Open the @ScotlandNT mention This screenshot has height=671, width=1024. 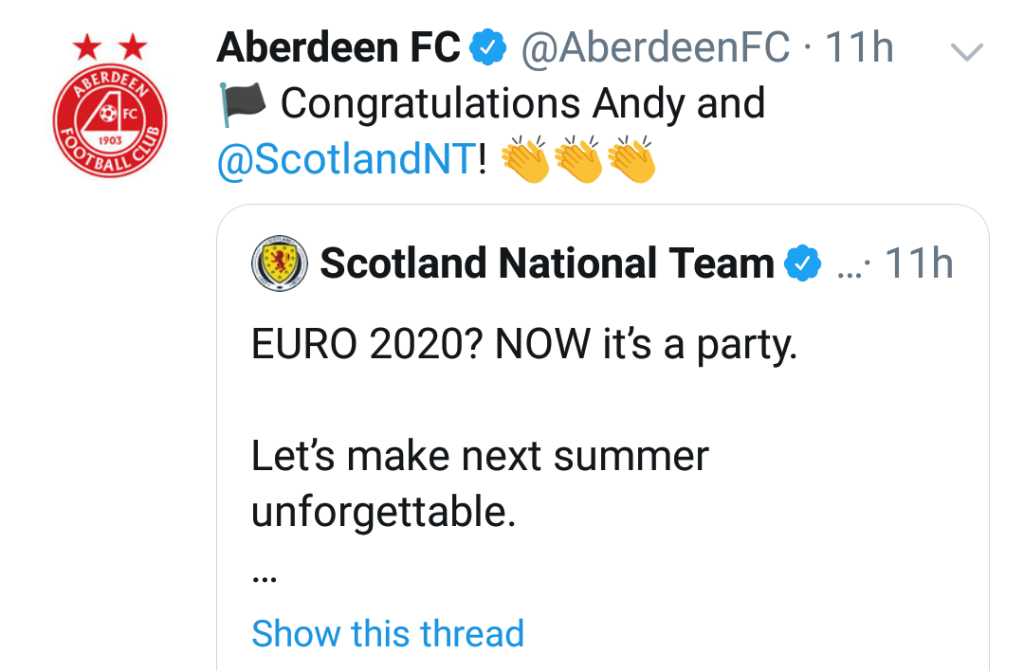point(345,161)
